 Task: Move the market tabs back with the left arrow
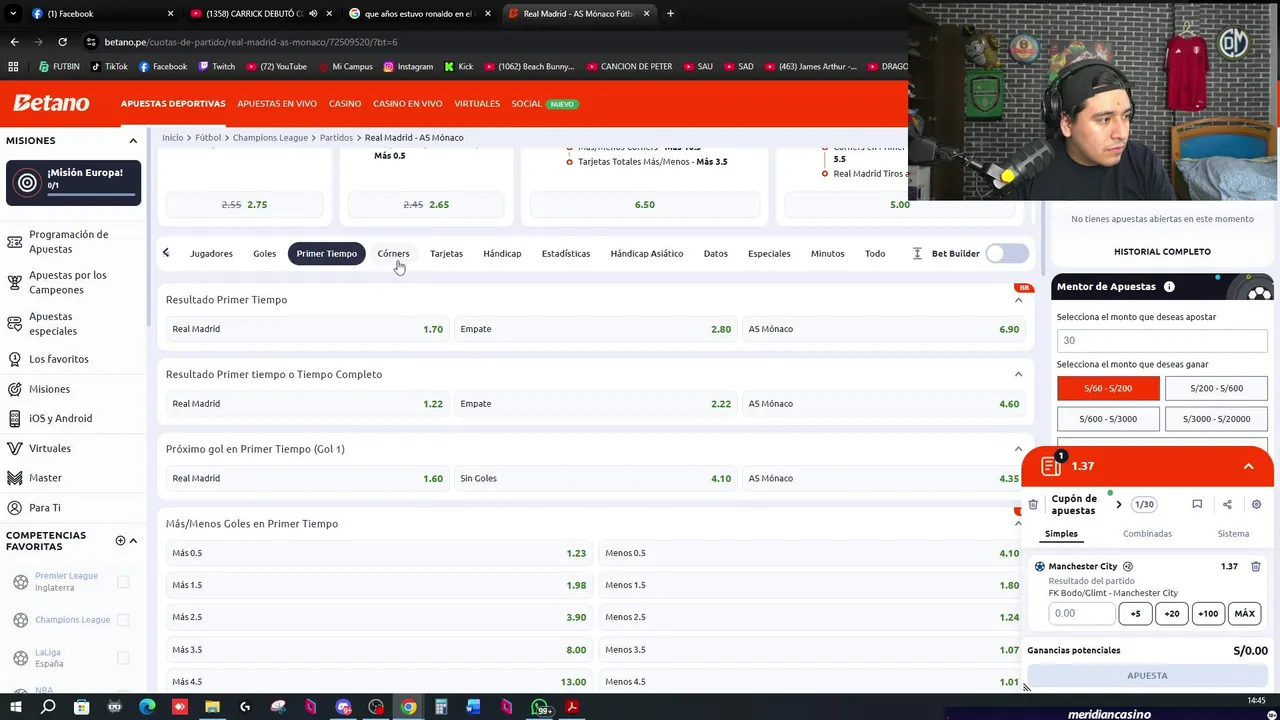pos(166,253)
